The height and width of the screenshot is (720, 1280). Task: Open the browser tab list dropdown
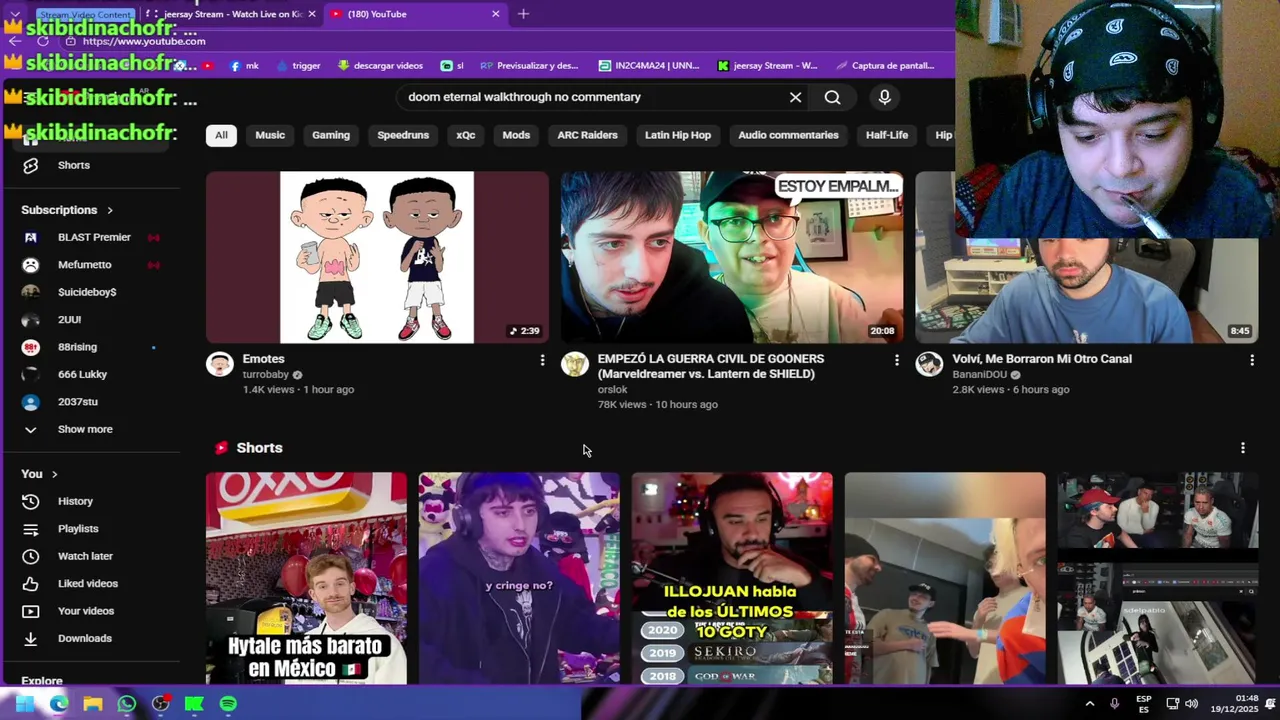coord(14,14)
